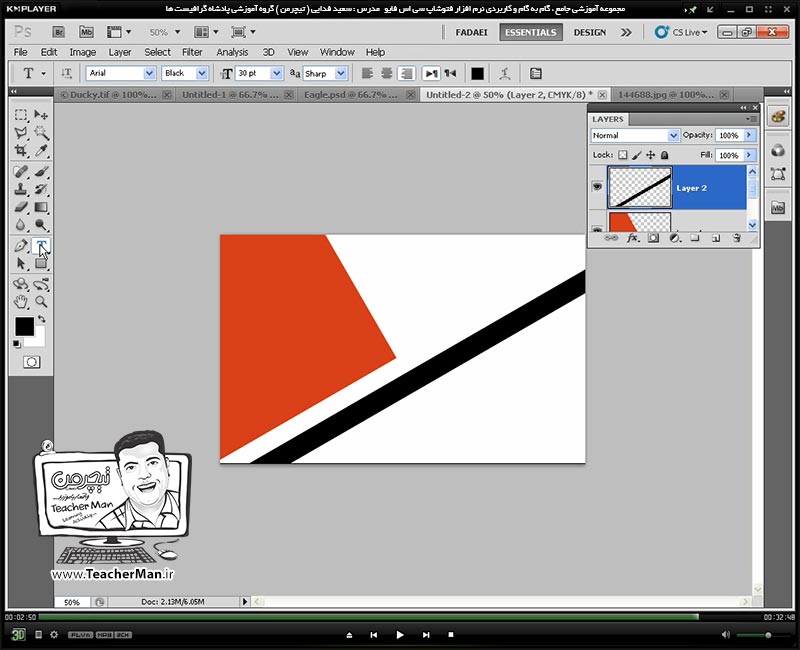Open the Character and Paragraph panel icon
The image size is (800, 650).
click(535, 73)
